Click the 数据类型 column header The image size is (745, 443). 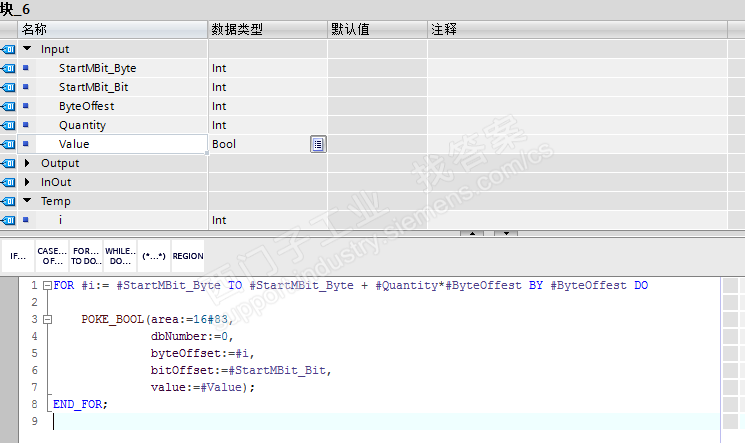tap(268, 29)
